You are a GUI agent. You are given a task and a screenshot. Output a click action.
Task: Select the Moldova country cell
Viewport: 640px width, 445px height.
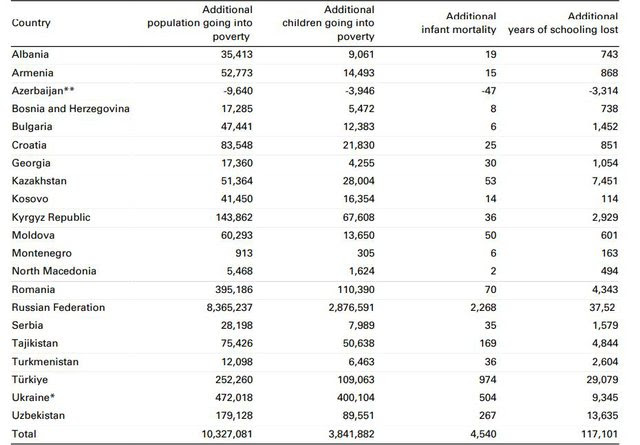[33, 235]
